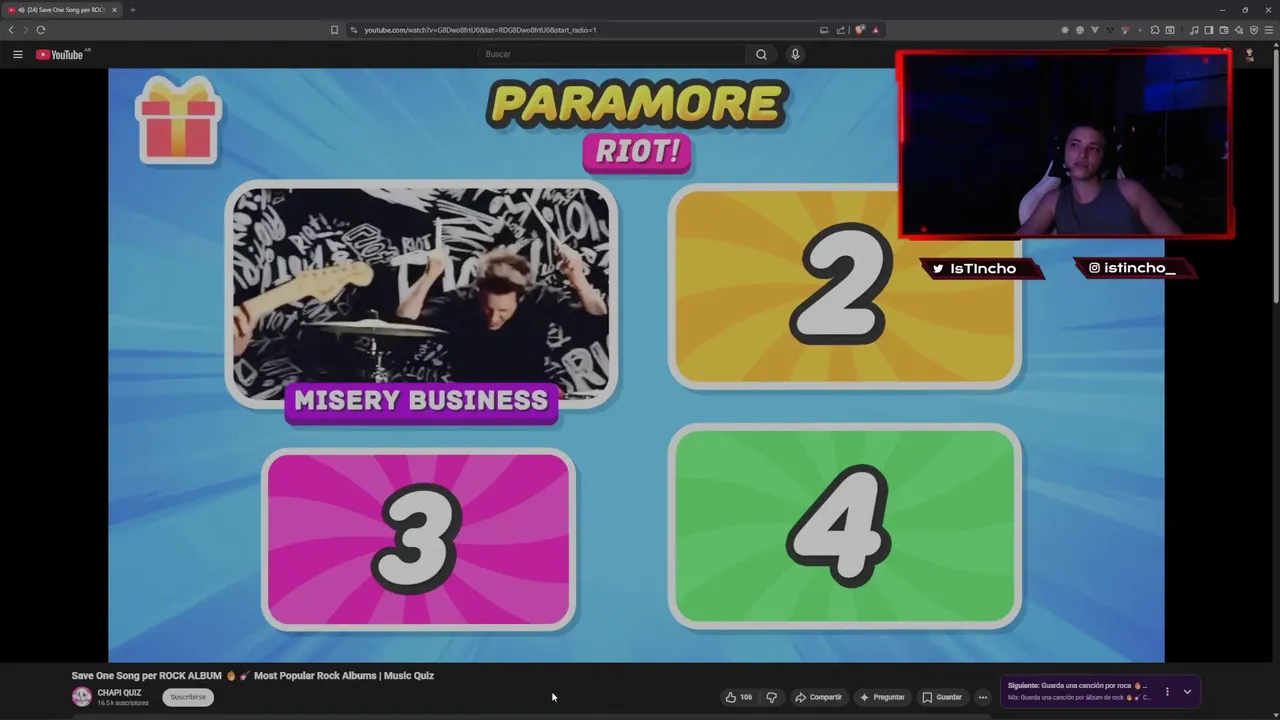Open the Brave Rewards triangle icon
This screenshot has height=720, width=1280.
click(x=875, y=30)
